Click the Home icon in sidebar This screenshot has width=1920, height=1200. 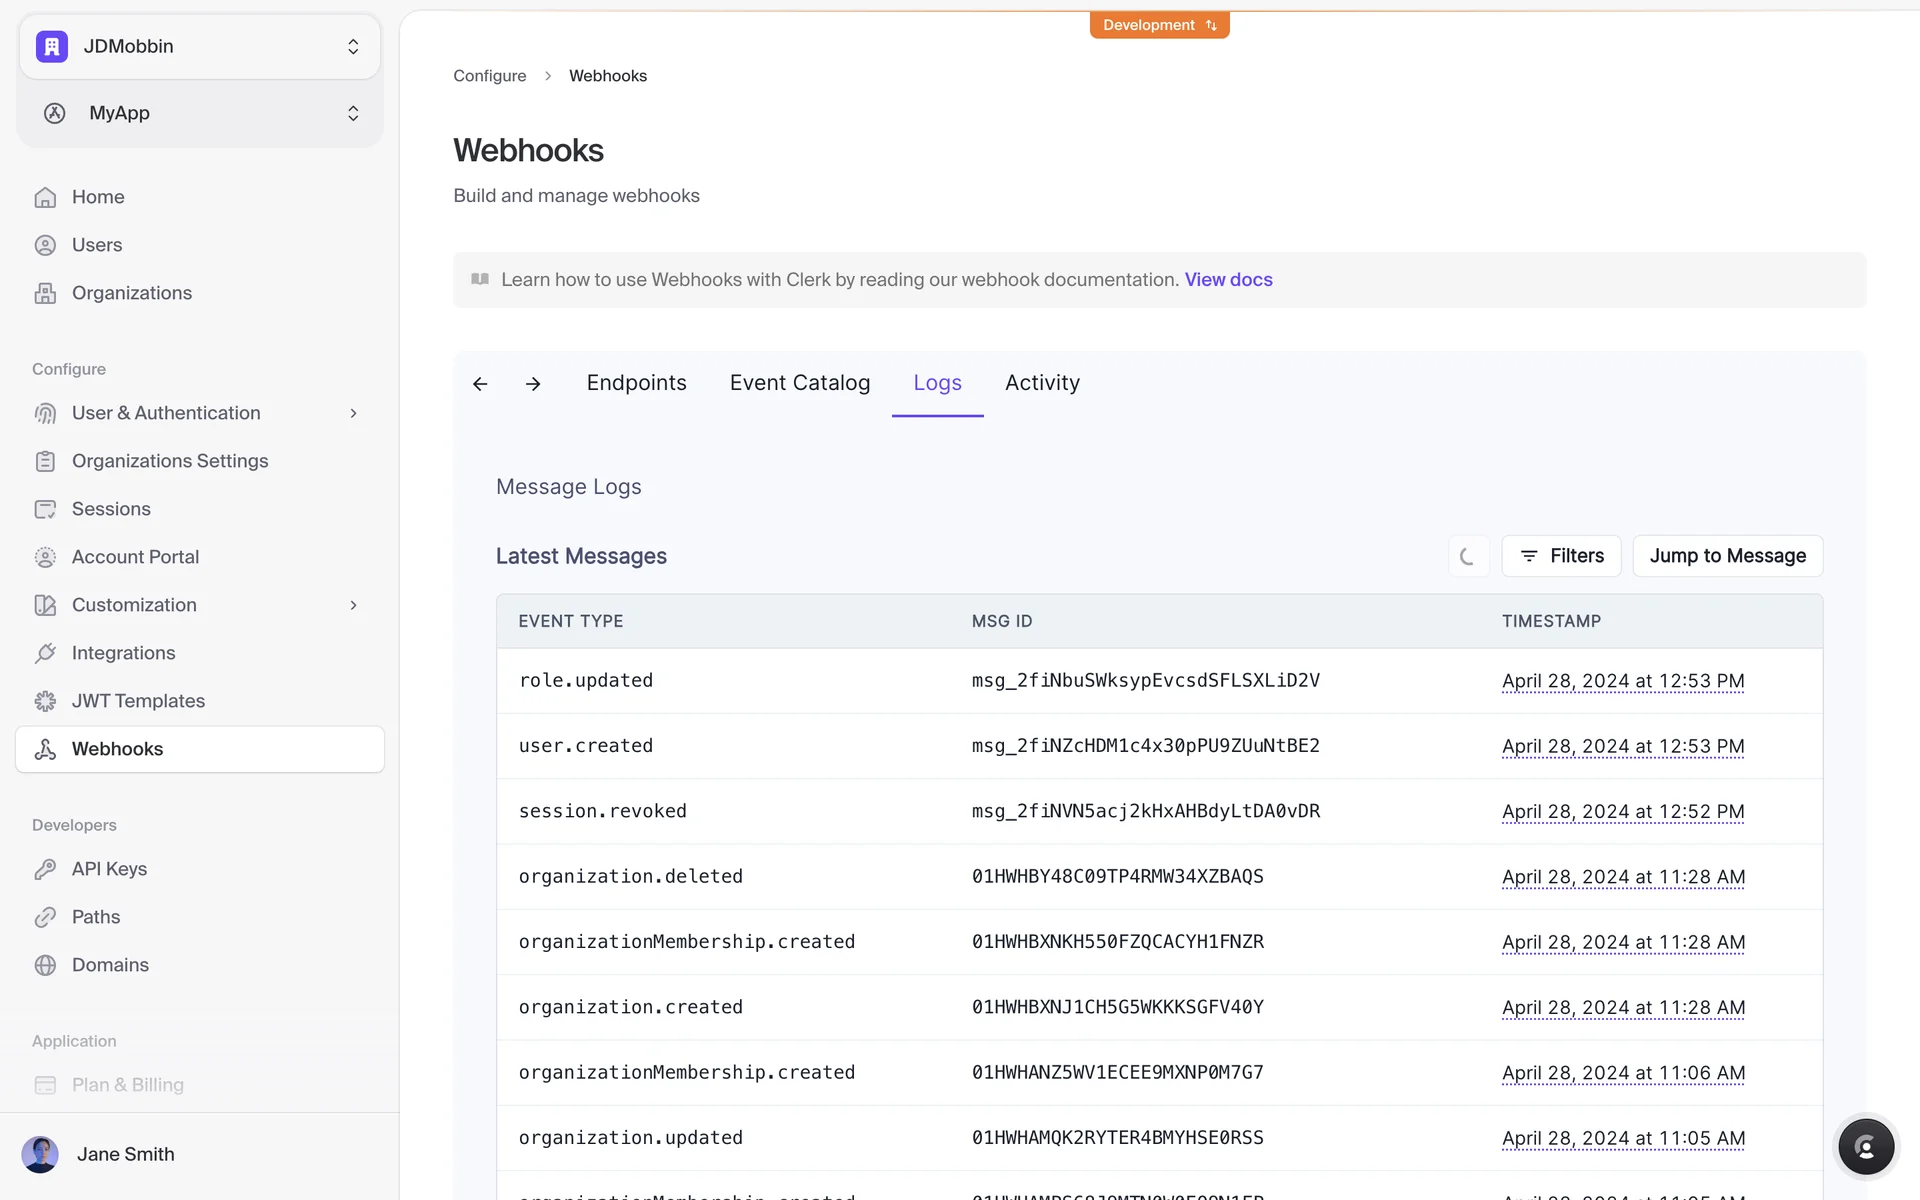point(45,197)
